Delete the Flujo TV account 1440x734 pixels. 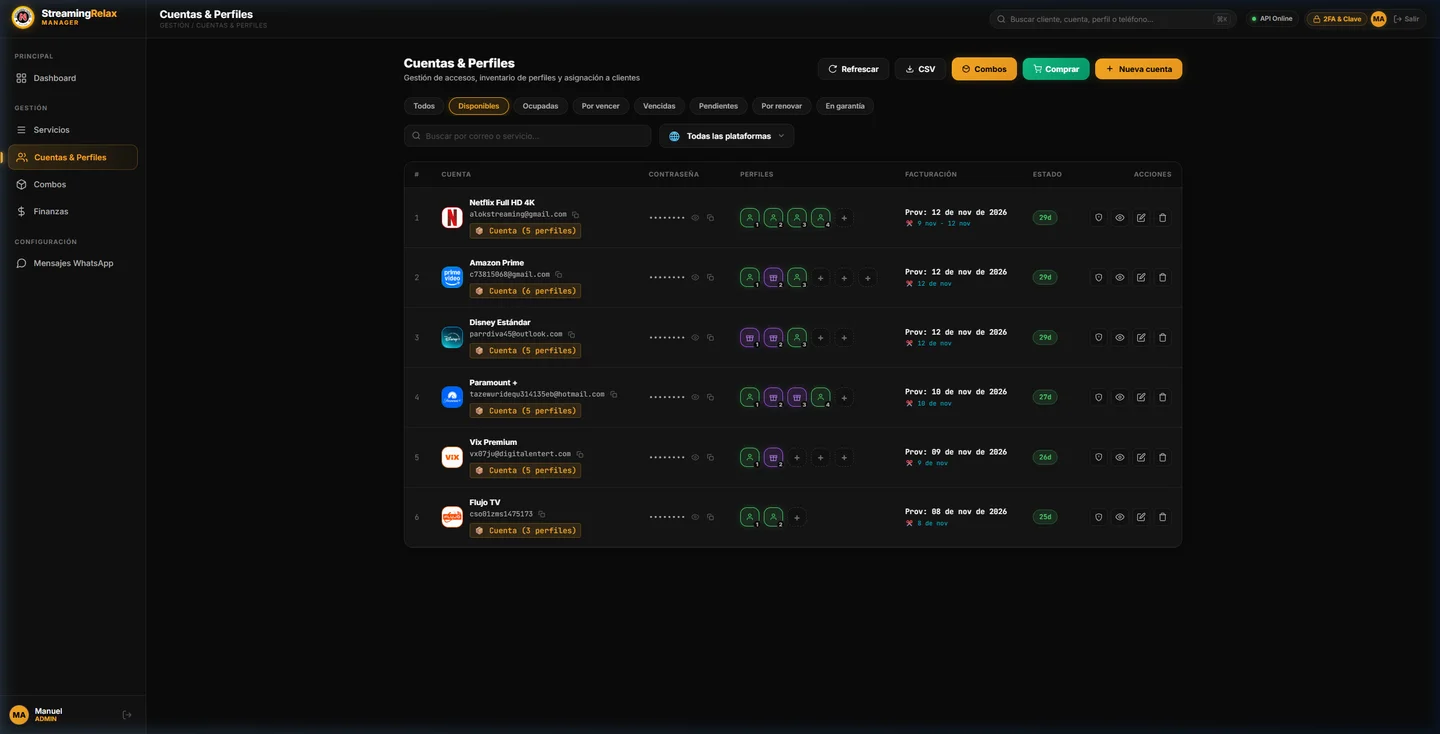(x=1162, y=518)
